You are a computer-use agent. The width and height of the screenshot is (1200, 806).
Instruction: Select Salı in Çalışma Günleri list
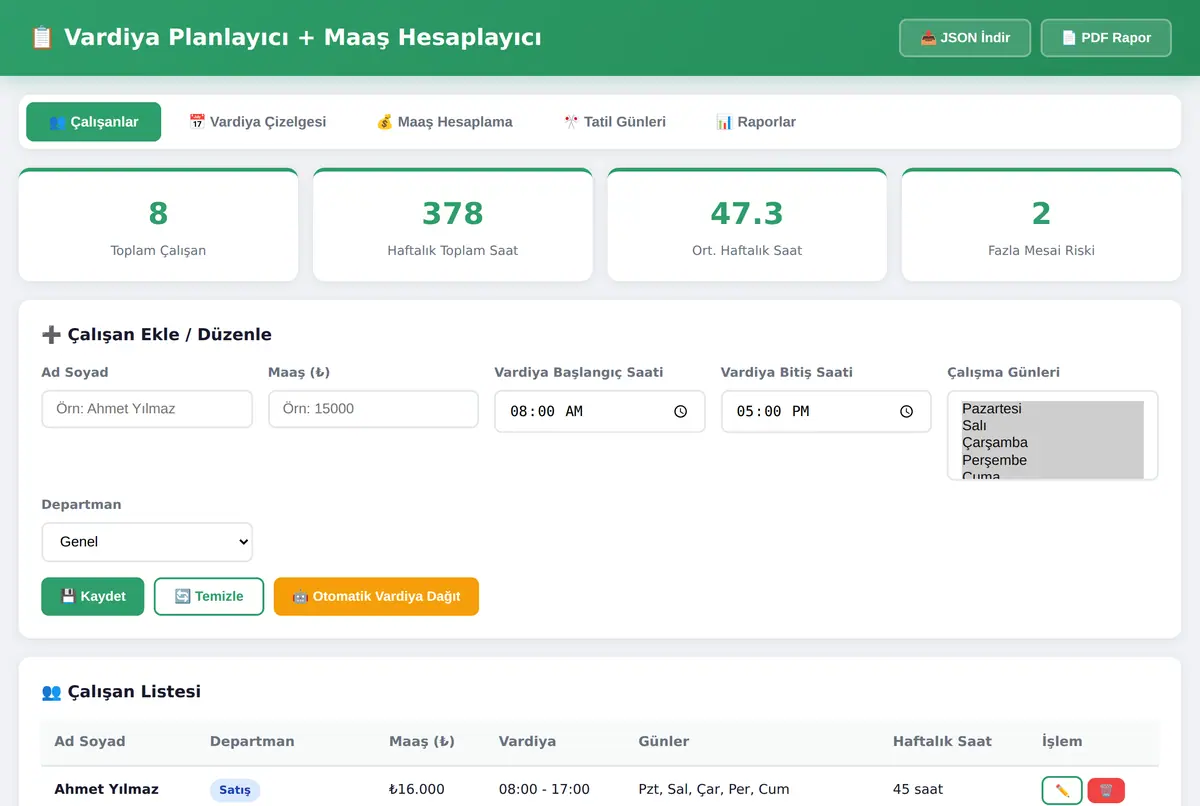coord(1052,426)
